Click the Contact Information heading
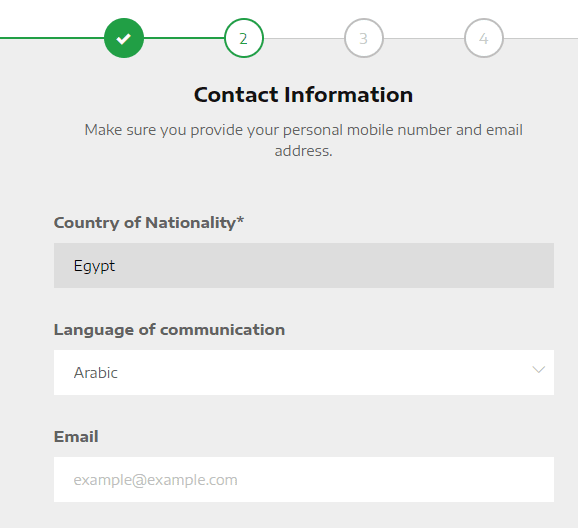578x528 pixels. tap(303, 95)
